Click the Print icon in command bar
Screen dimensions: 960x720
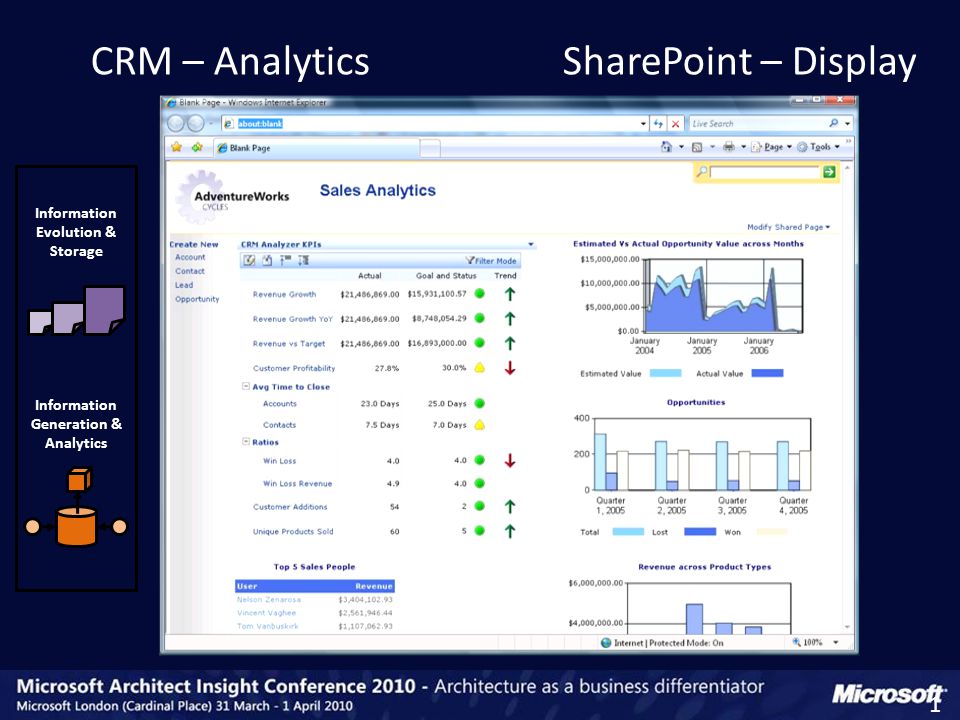pos(729,147)
